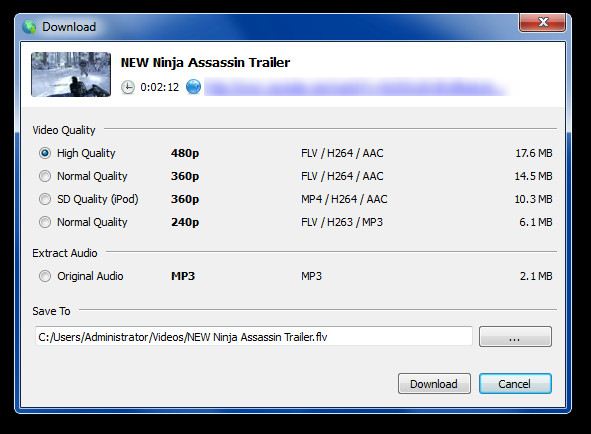Click the blue globe URL icon

point(193,87)
